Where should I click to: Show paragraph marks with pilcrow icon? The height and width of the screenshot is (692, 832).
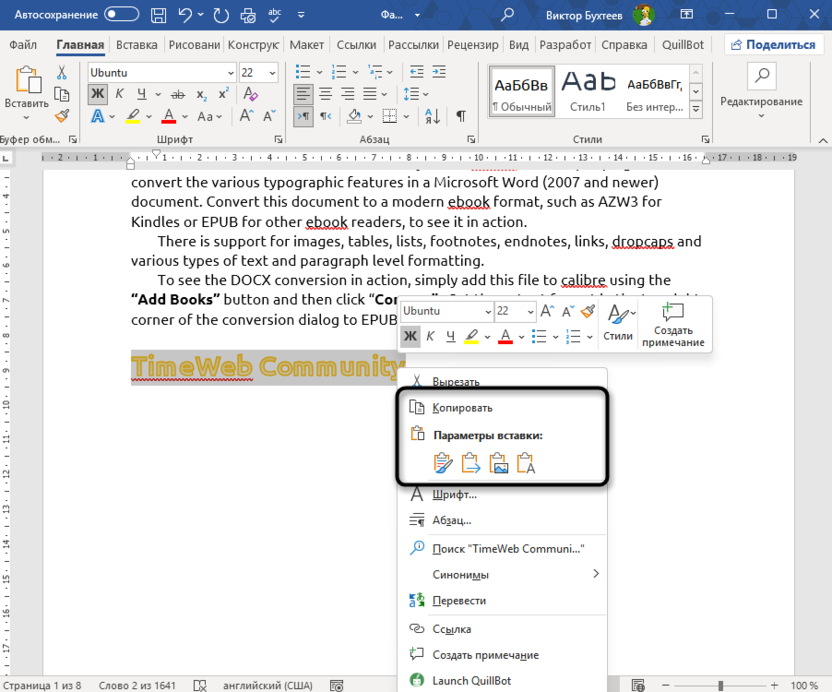click(460, 116)
